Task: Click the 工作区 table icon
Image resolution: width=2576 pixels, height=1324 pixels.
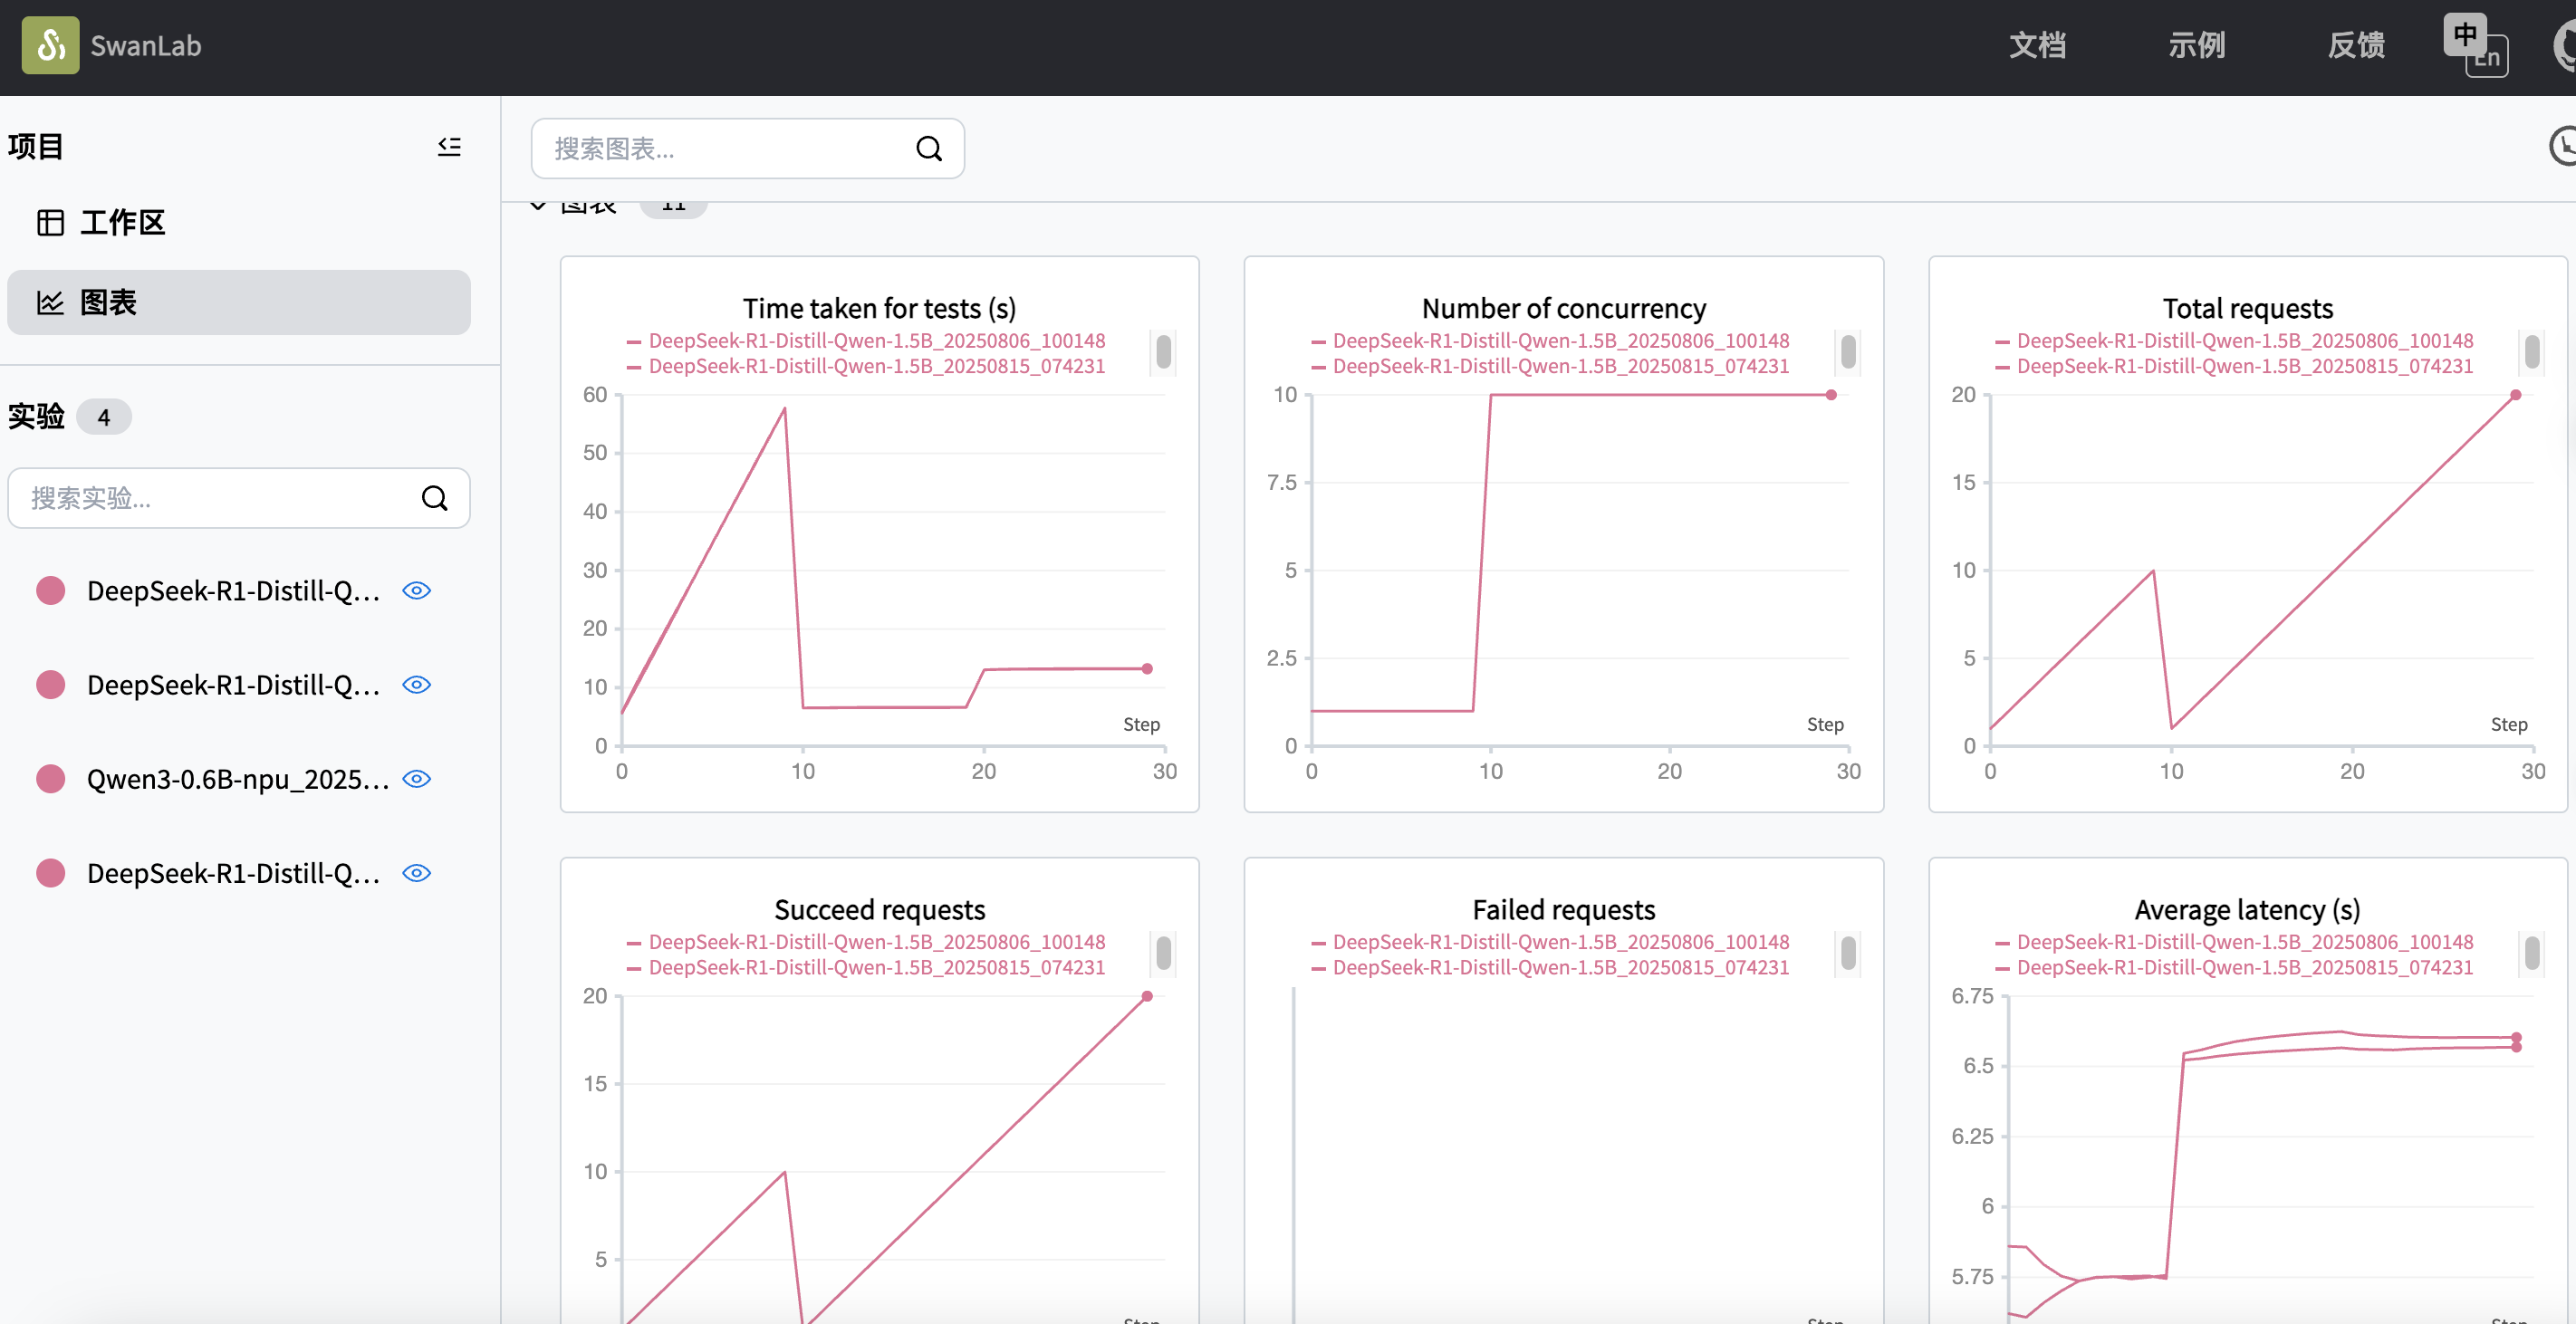Action: [50, 222]
